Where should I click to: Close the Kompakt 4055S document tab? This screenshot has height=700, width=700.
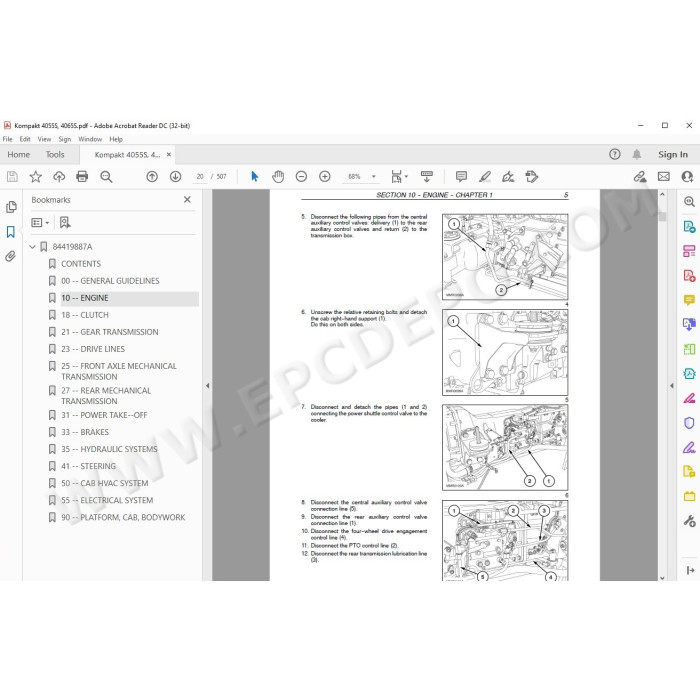[x=169, y=154]
